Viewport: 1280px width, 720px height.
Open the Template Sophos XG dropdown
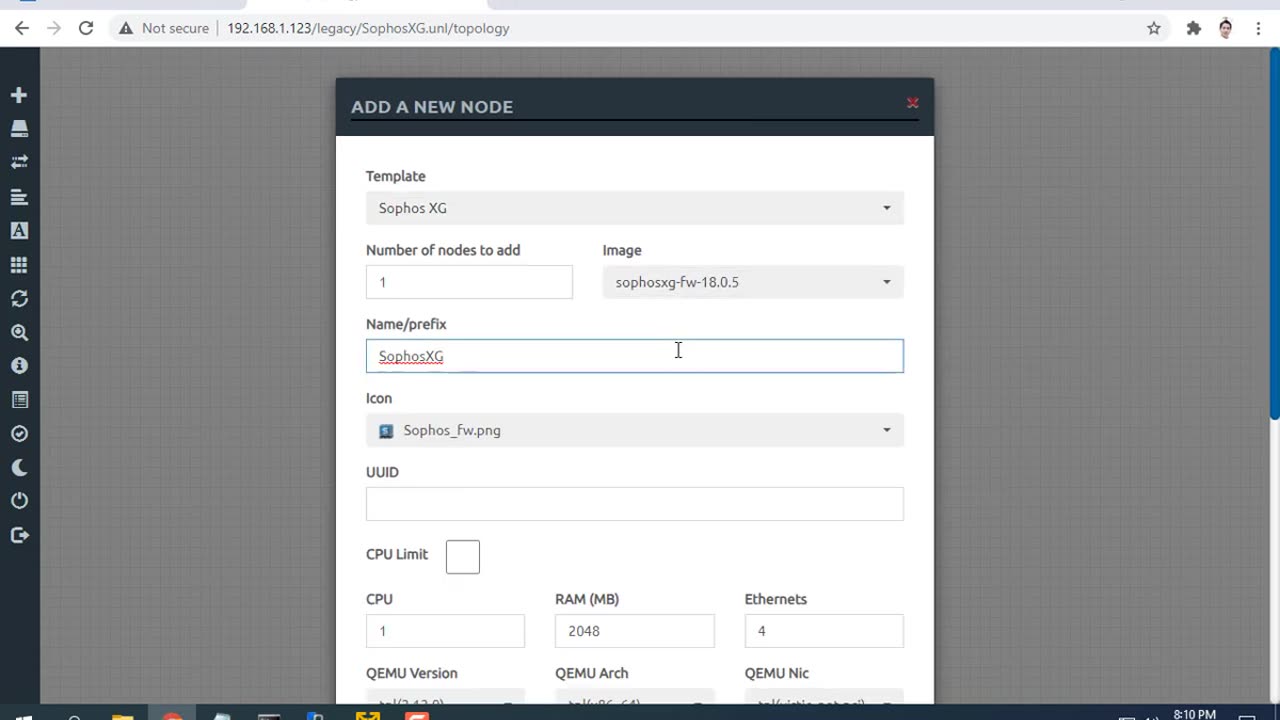pyautogui.click(x=635, y=208)
